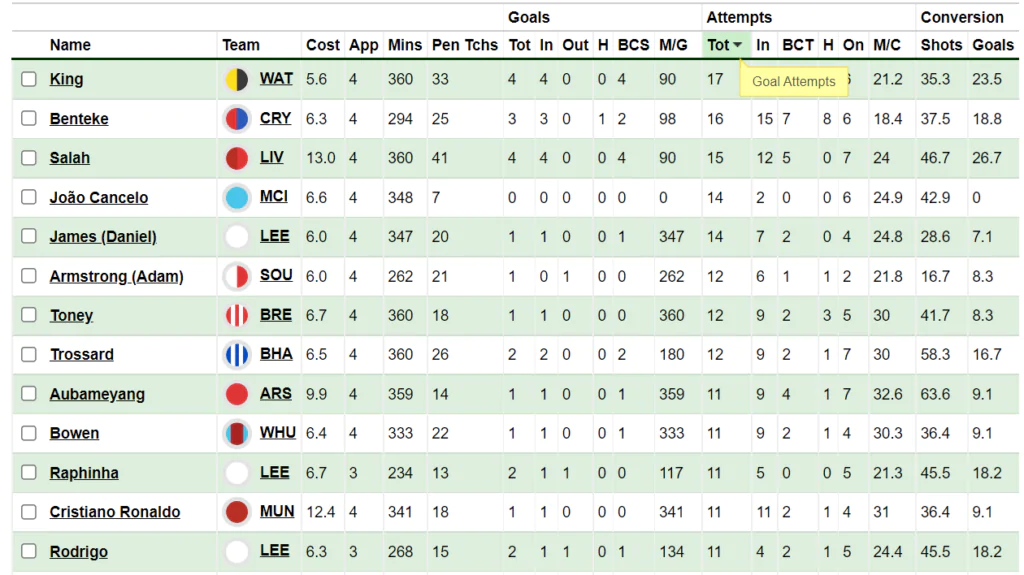Click the West Ham claret-blue badge
This screenshot has height=575, width=1024.
(236, 433)
